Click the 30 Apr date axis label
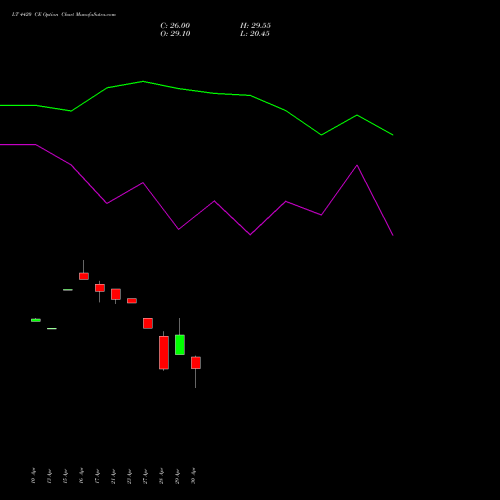This screenshot has width=500, height=500. point(193,476)
